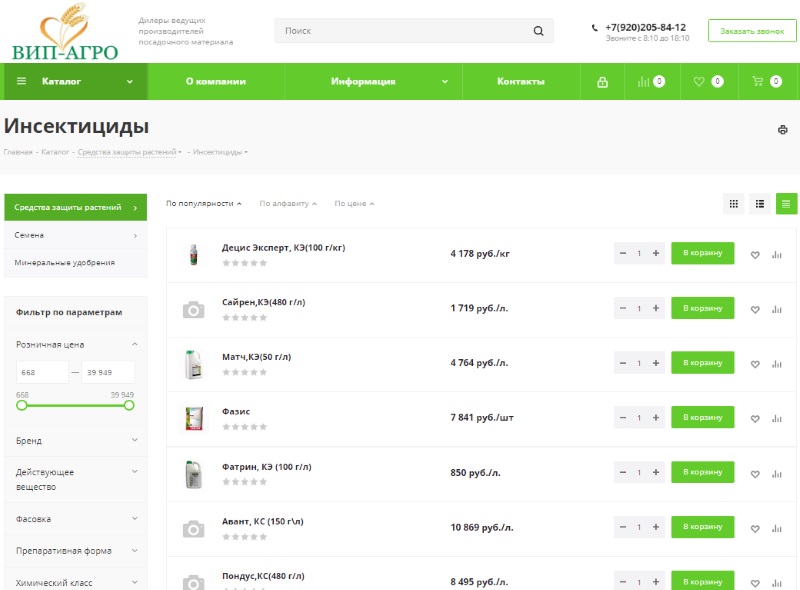Open the О компании menu item
This screenshot has height=590, width=800.
click(215, 82)
